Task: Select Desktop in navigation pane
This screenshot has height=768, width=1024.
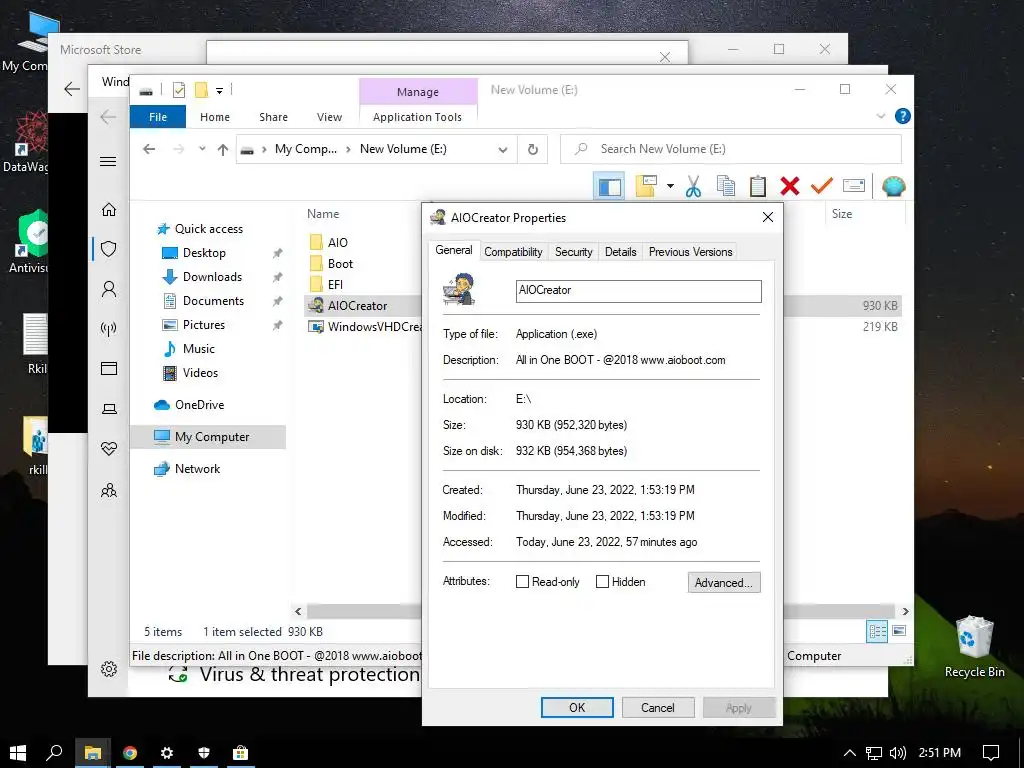Action: (x=204, y=253)
